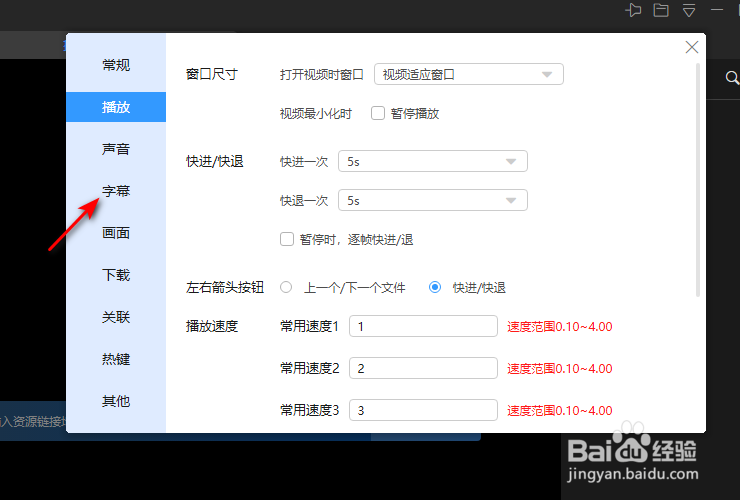Open the 热键 settings tab
This screenshot has height=500, width=740.
coord(116,359)
